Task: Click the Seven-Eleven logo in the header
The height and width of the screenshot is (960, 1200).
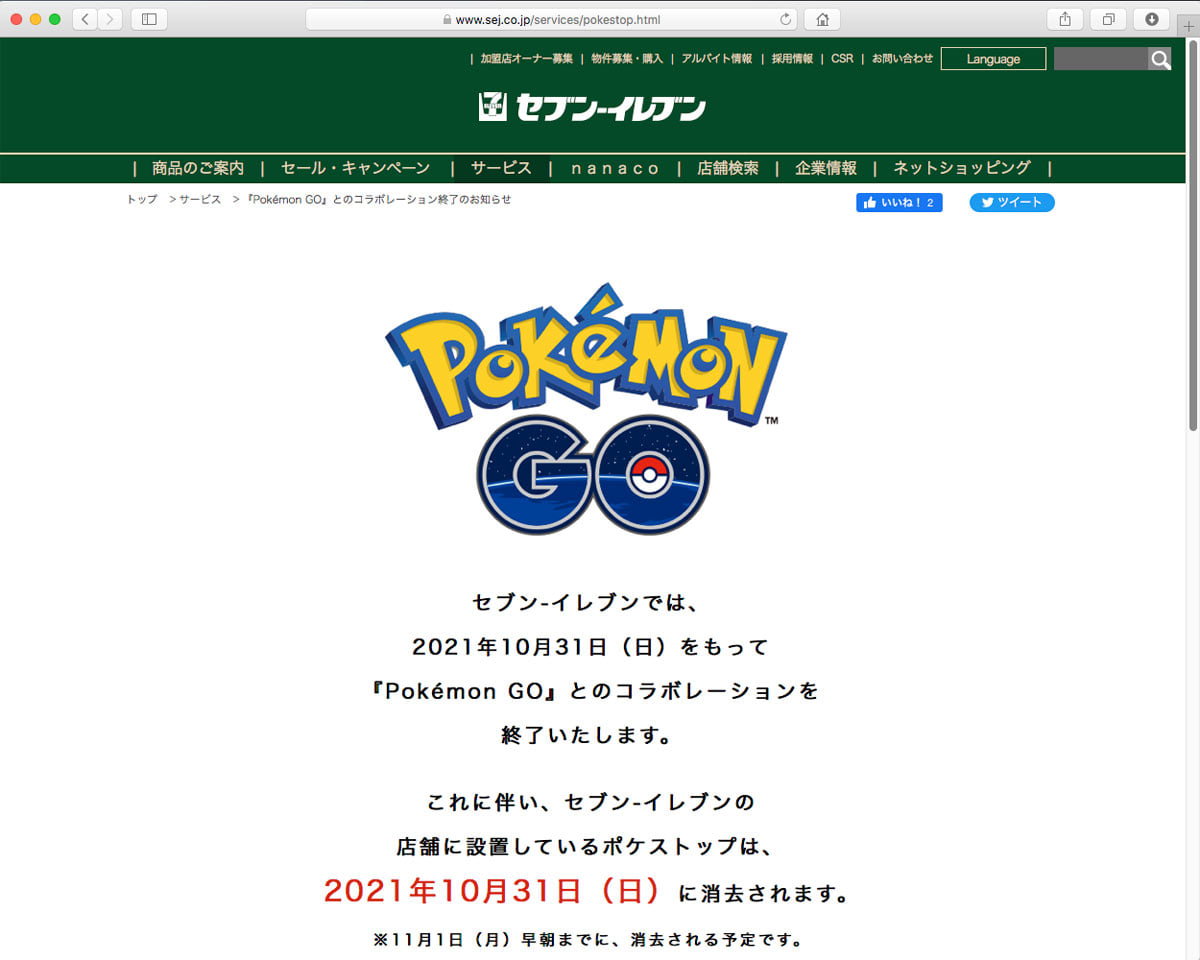Action: pyautogui.click(x=592, y=106)
